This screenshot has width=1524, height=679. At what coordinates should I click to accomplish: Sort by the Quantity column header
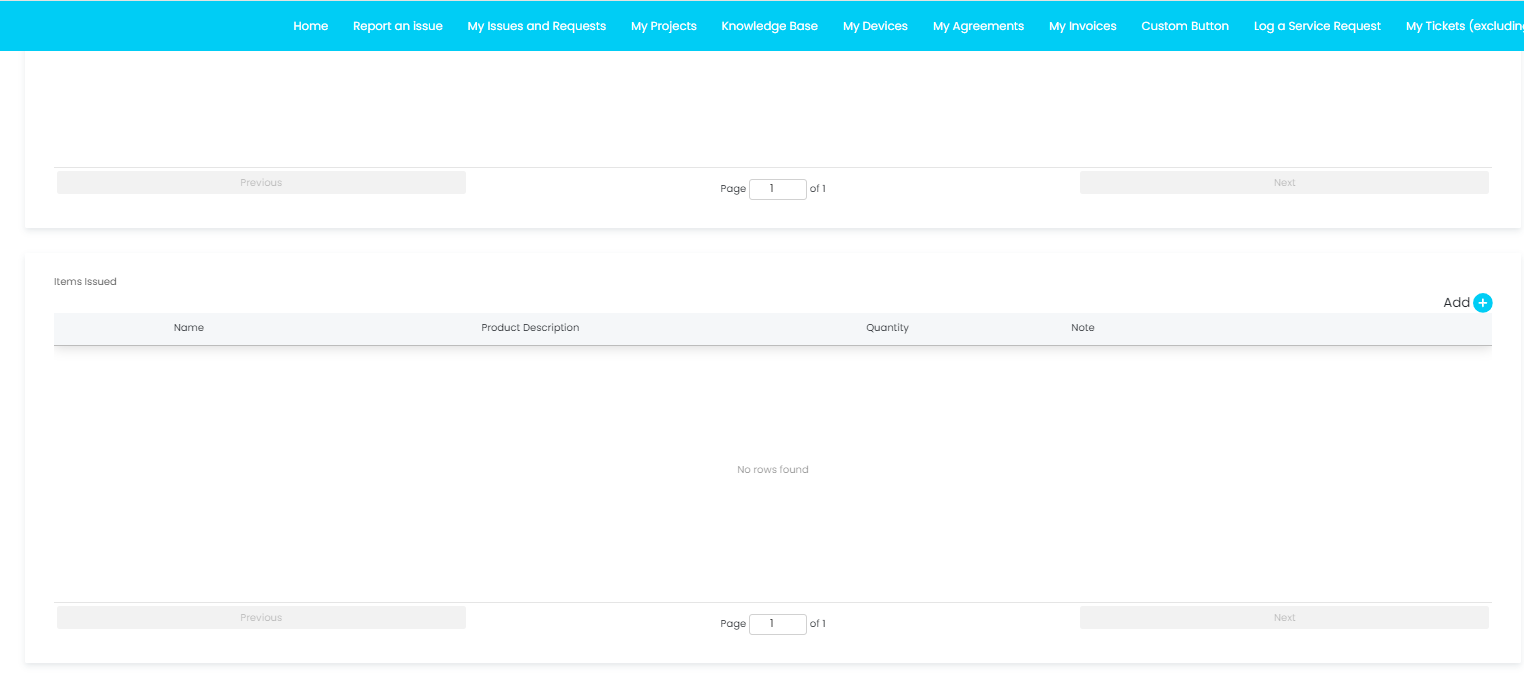(887, 328)
